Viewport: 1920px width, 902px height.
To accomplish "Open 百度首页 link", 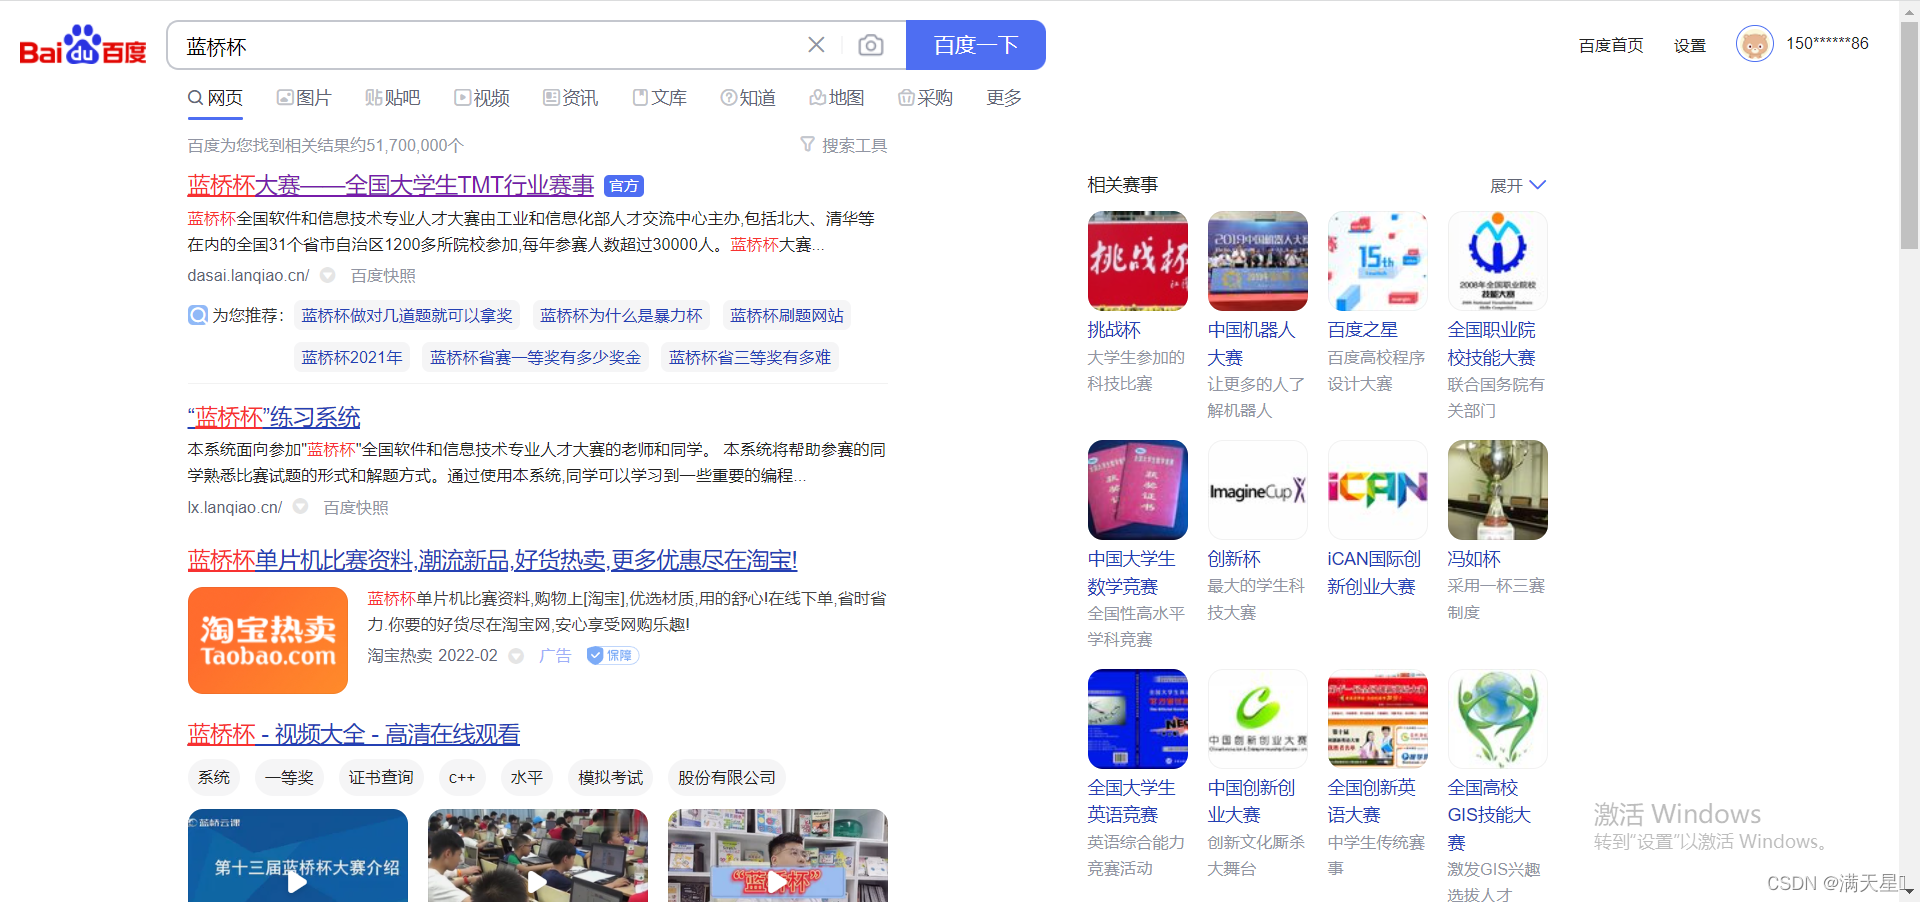I will point(1611,45).
